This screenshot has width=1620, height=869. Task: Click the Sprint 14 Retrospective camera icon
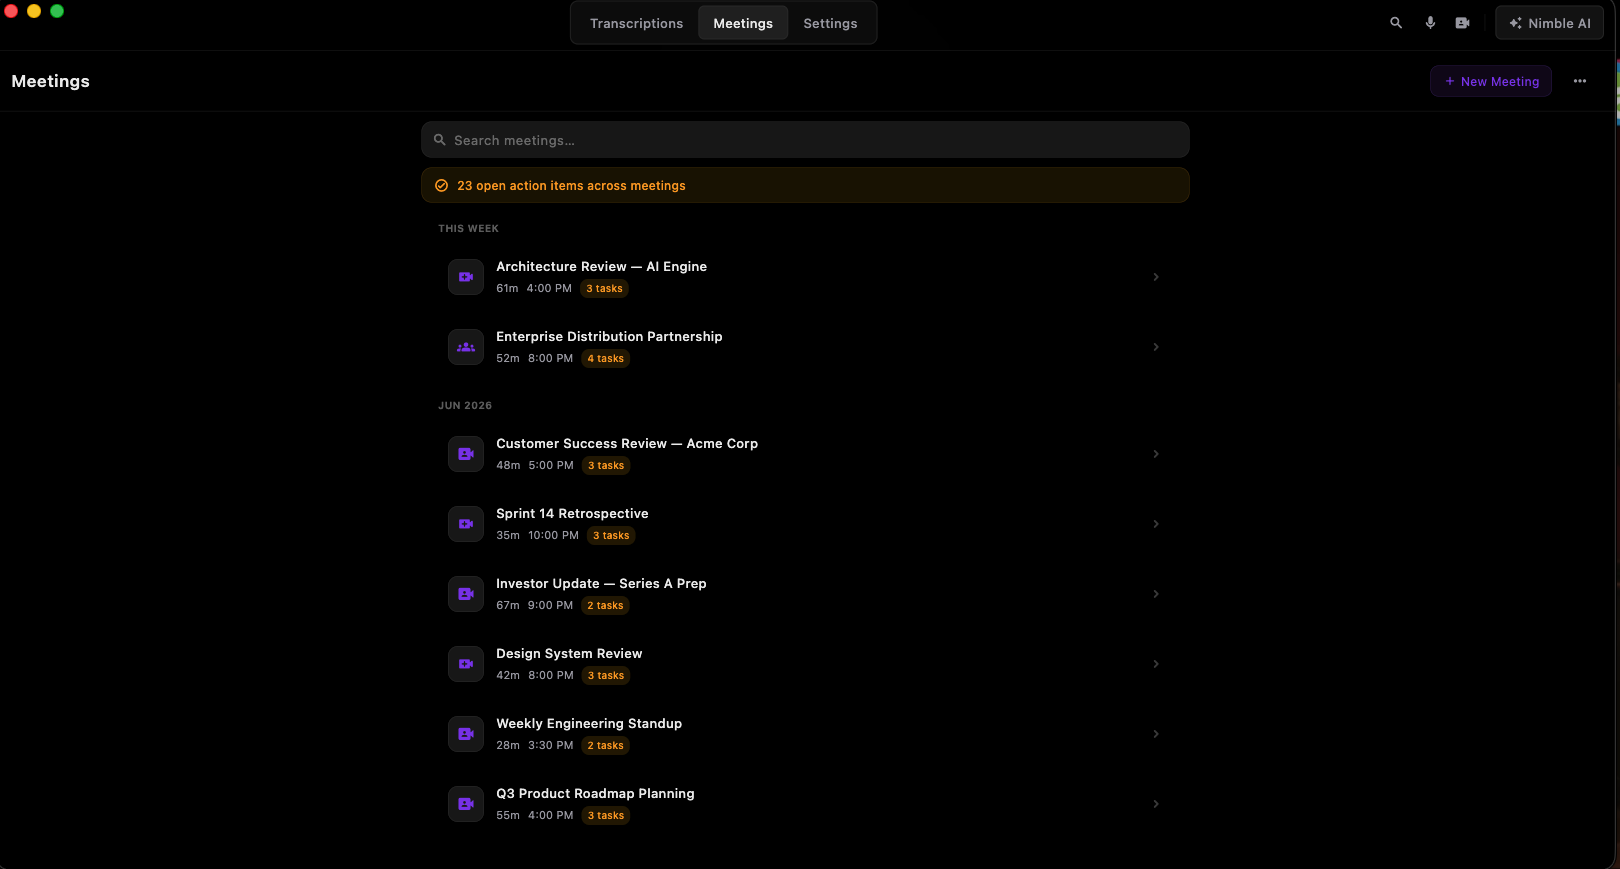click(466, 524)
